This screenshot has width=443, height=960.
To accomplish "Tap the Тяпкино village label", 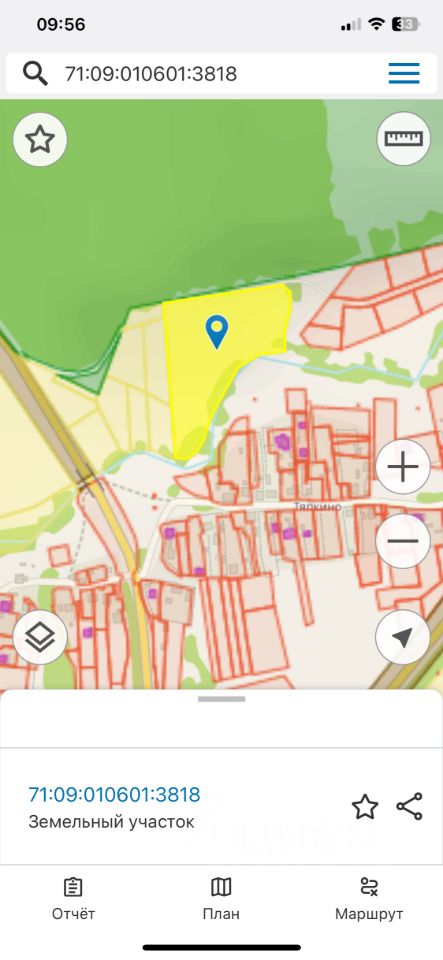I will click(317, 508).
